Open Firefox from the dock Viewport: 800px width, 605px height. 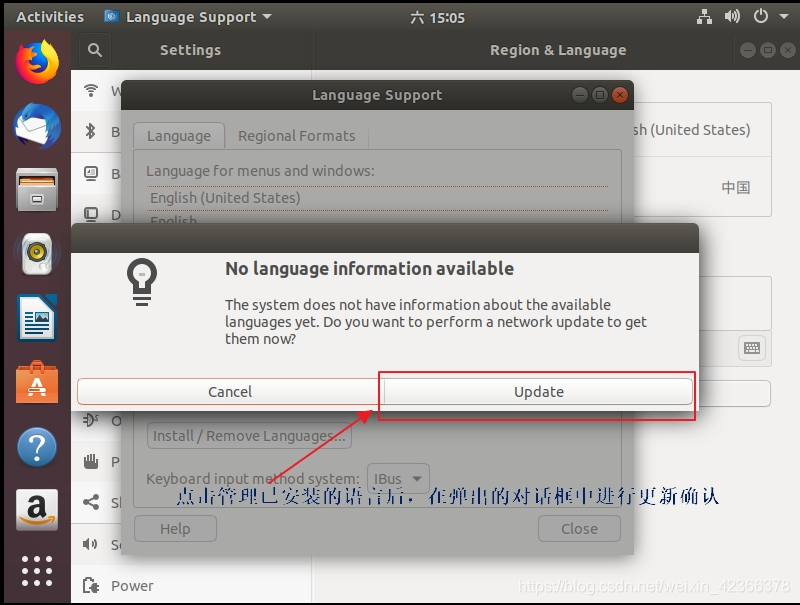[37, 62]
